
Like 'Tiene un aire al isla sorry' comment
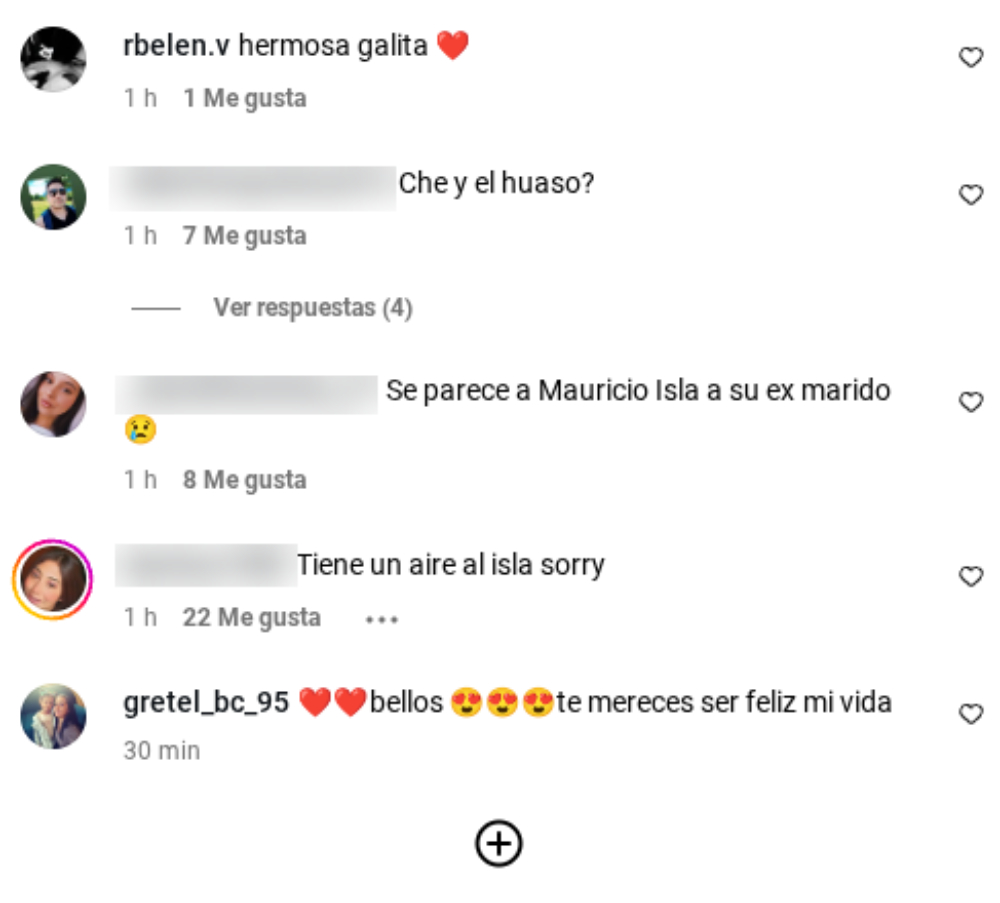971,576
